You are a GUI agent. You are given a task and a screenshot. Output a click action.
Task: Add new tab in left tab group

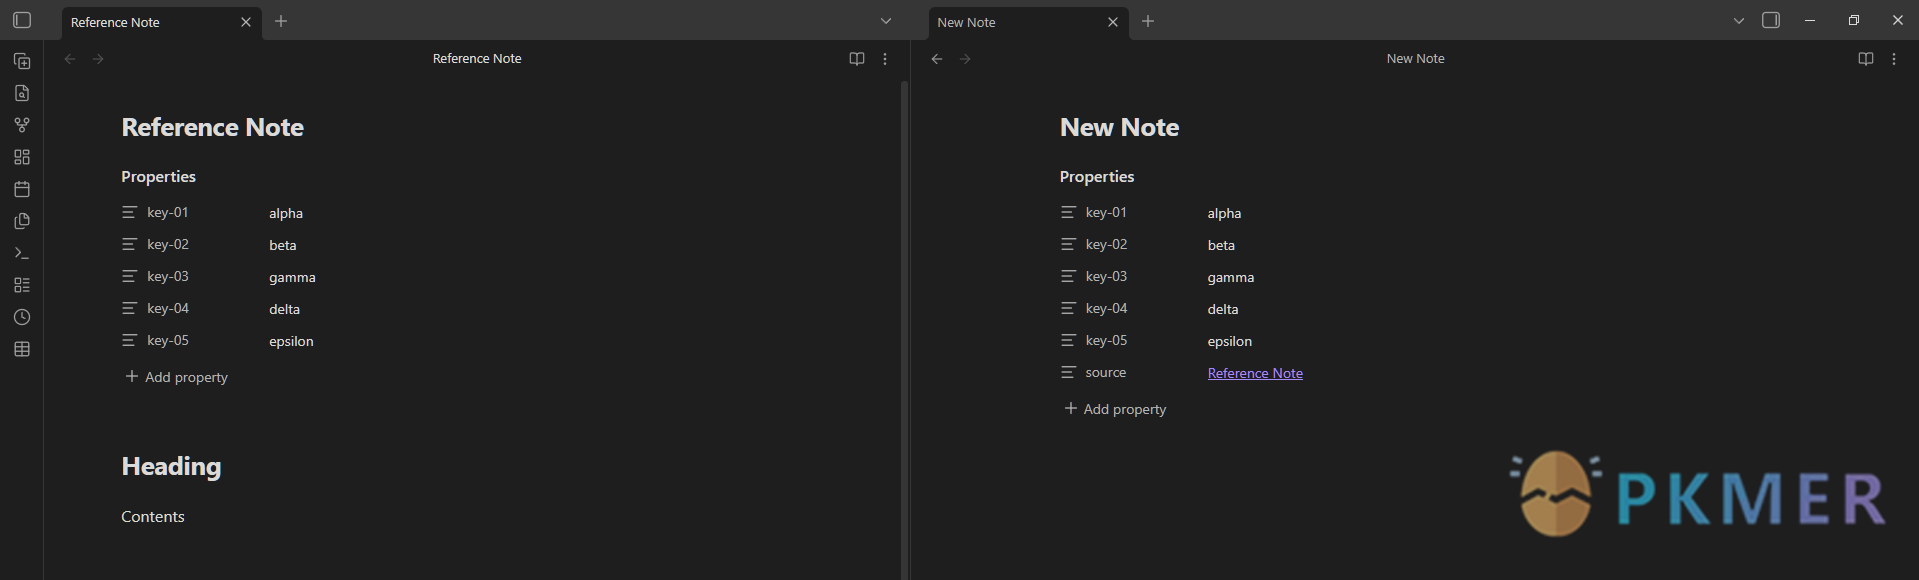(281, 21)
